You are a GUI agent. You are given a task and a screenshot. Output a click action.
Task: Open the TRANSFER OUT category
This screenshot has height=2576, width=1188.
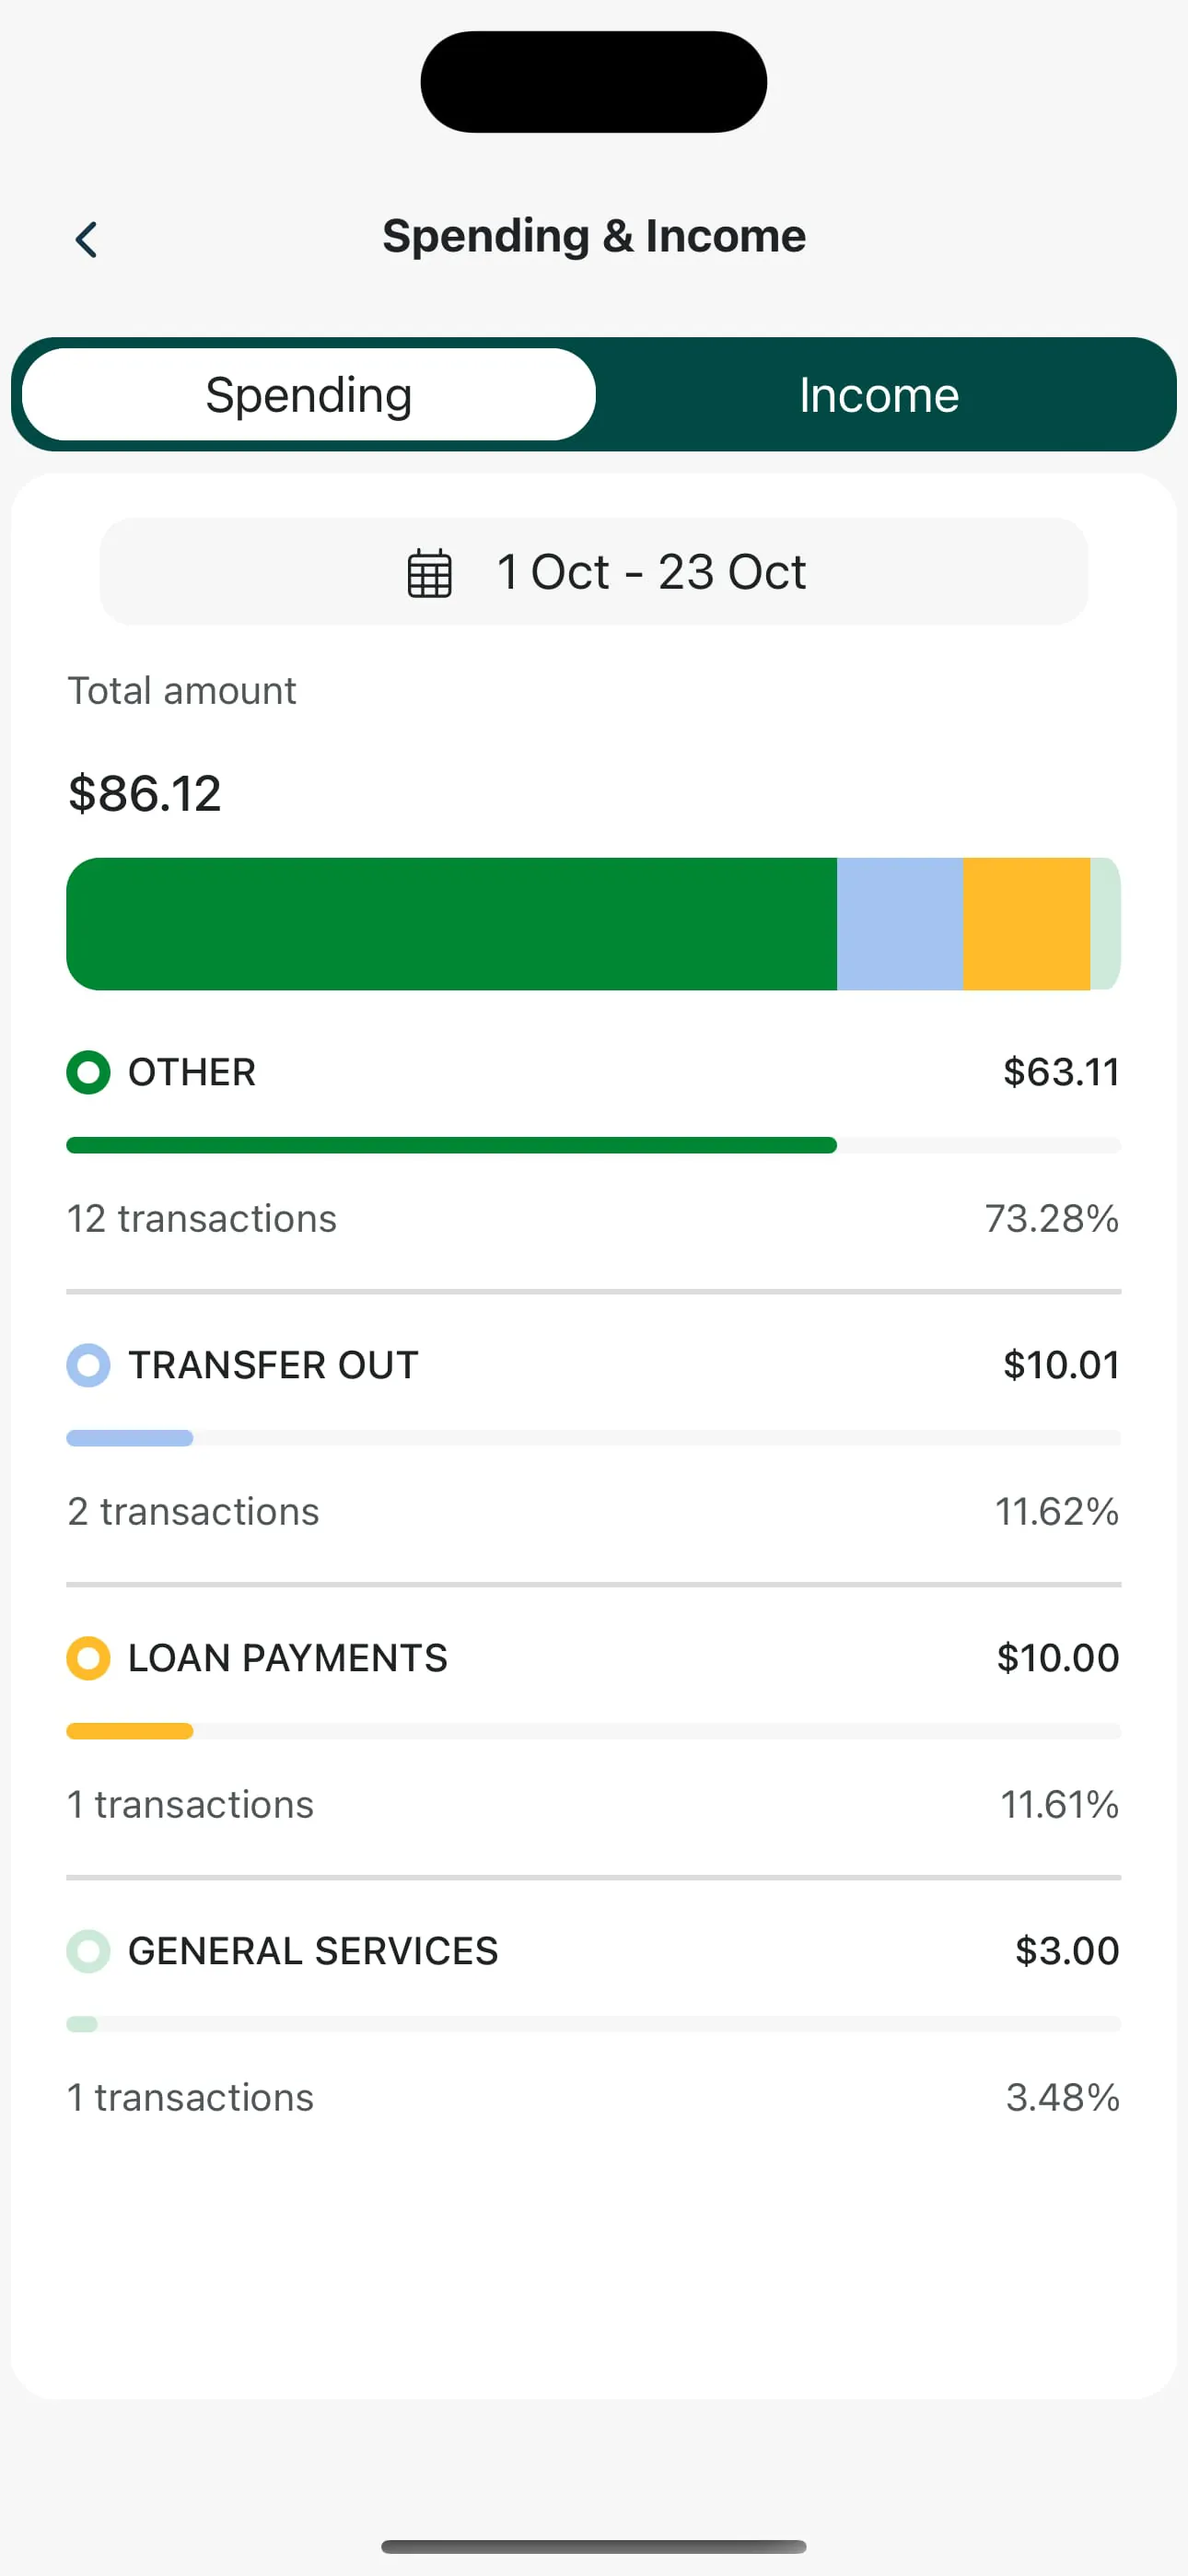point(273,1365)
